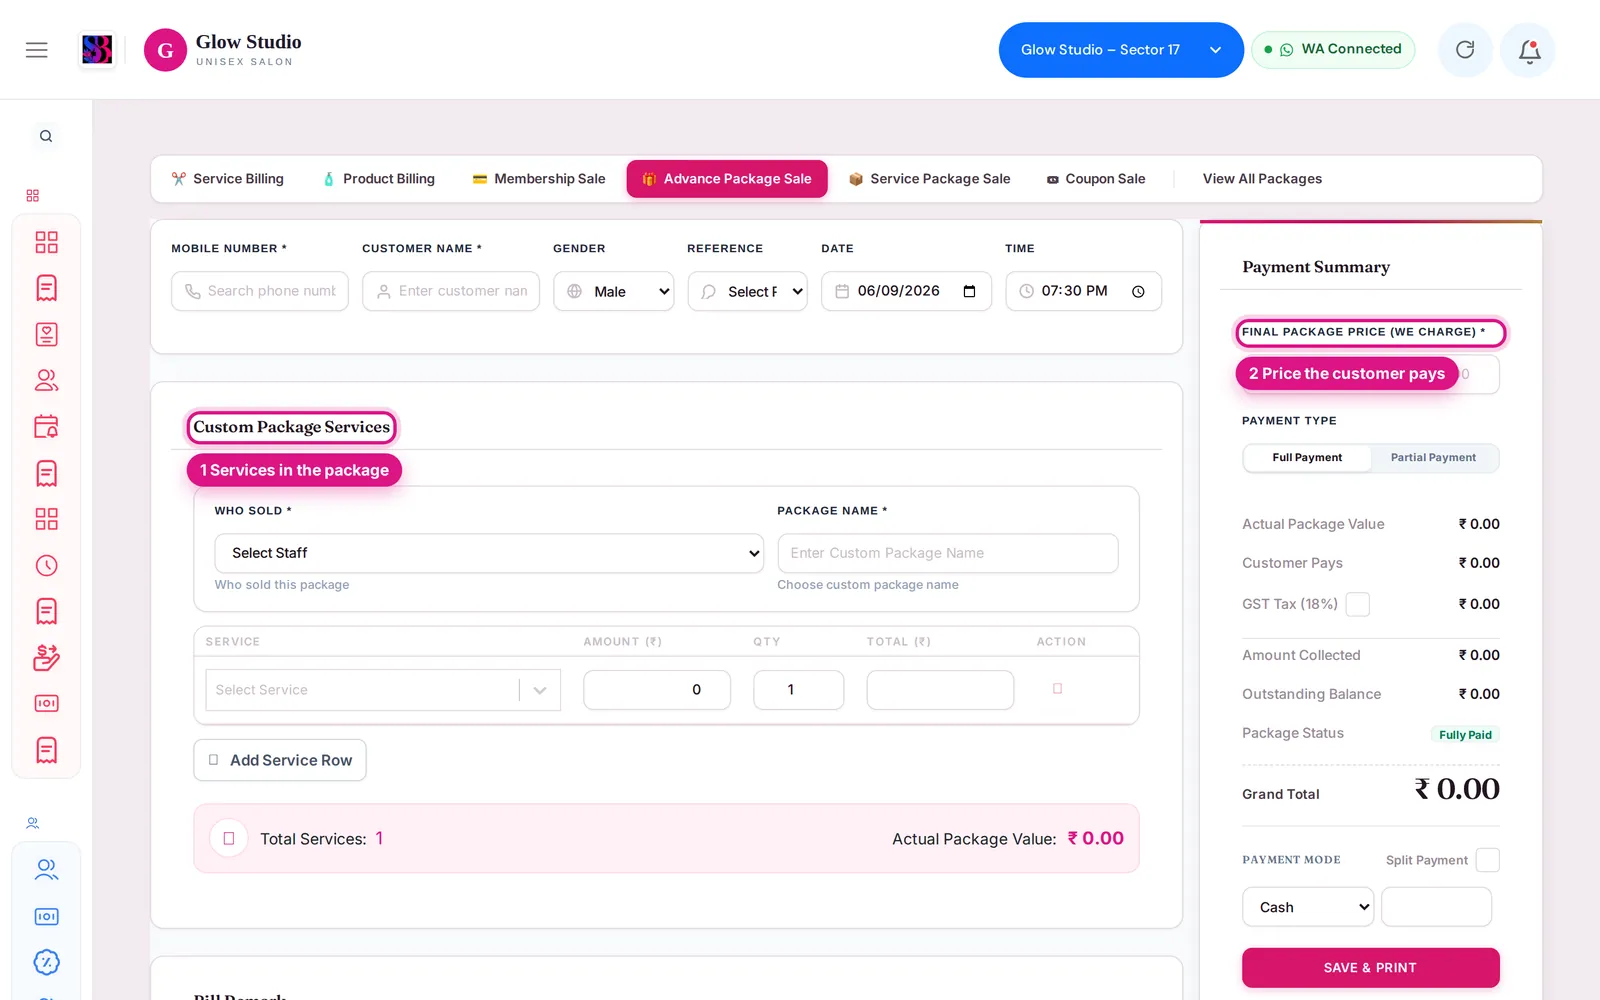Open notifications bell
The height and width of the screenshot is (1000, 1600).
(x=1529, y=50)
